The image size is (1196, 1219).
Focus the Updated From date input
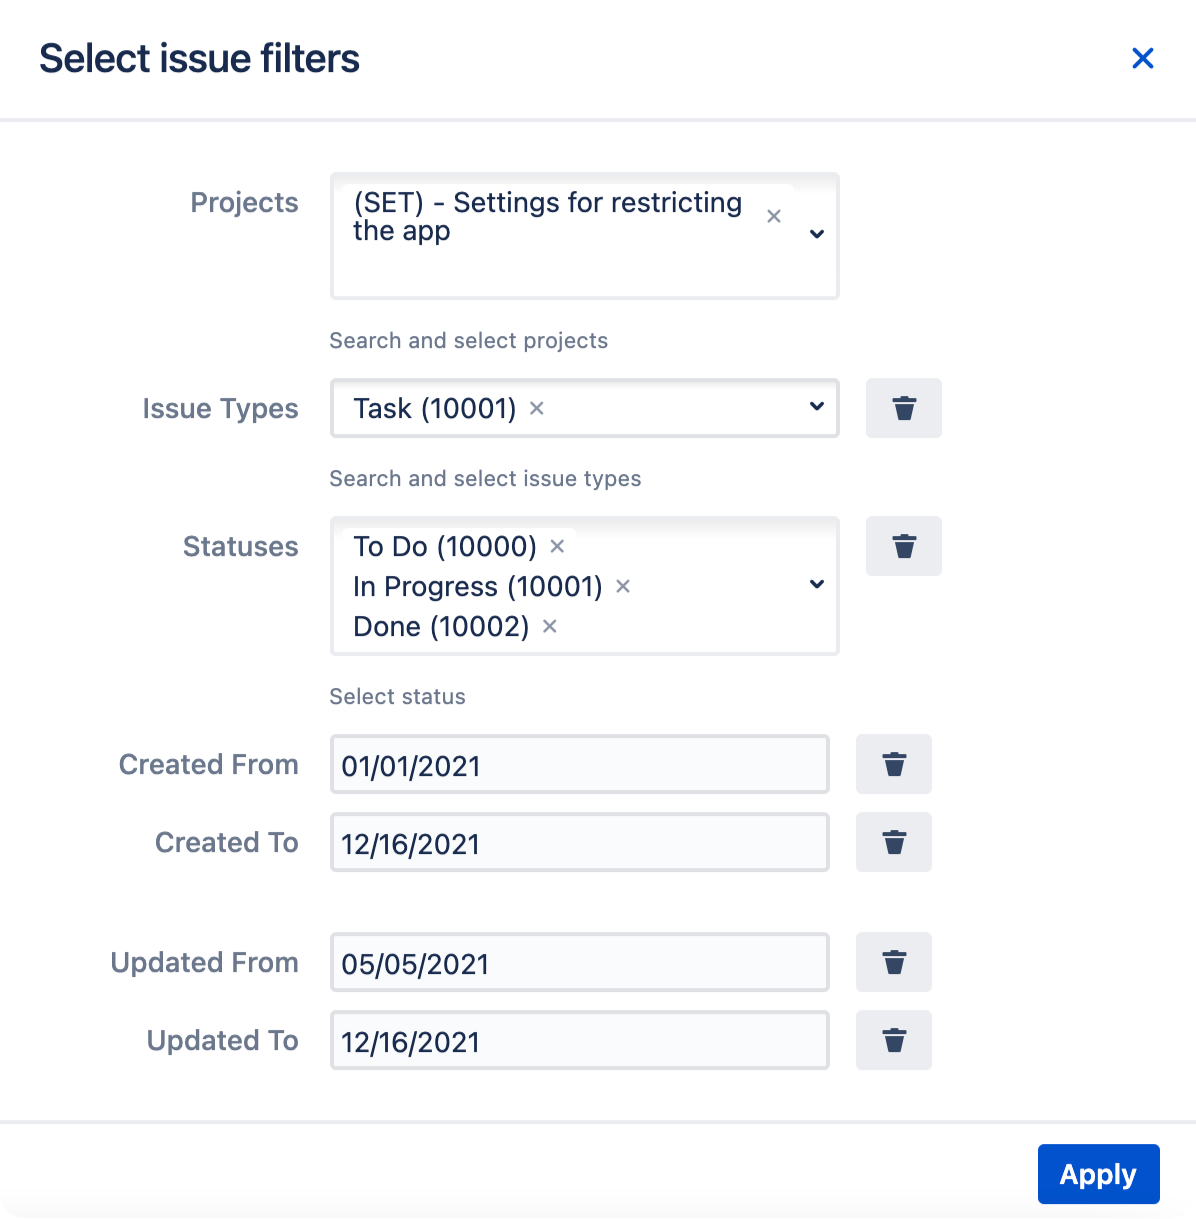pos(580,962)
